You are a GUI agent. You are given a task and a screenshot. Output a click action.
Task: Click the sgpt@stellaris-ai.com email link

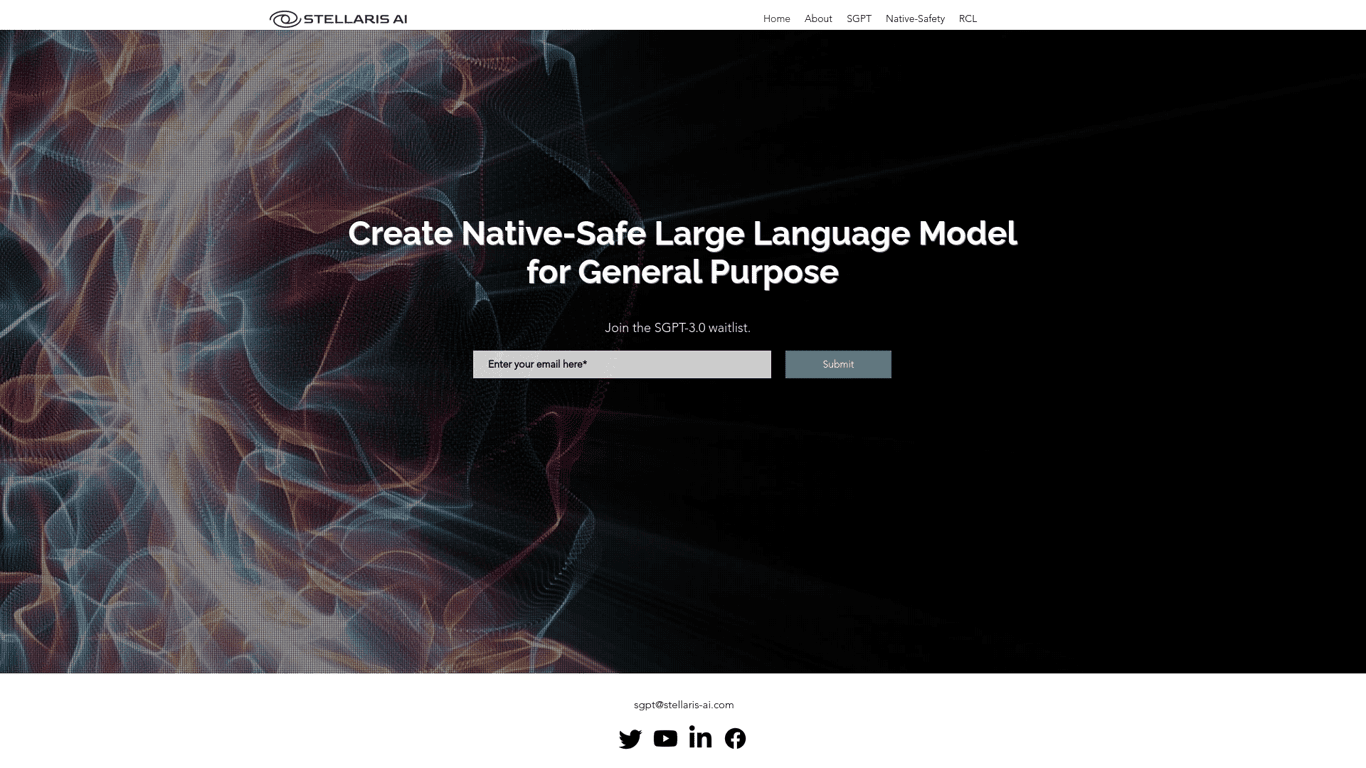click(683, 705)
